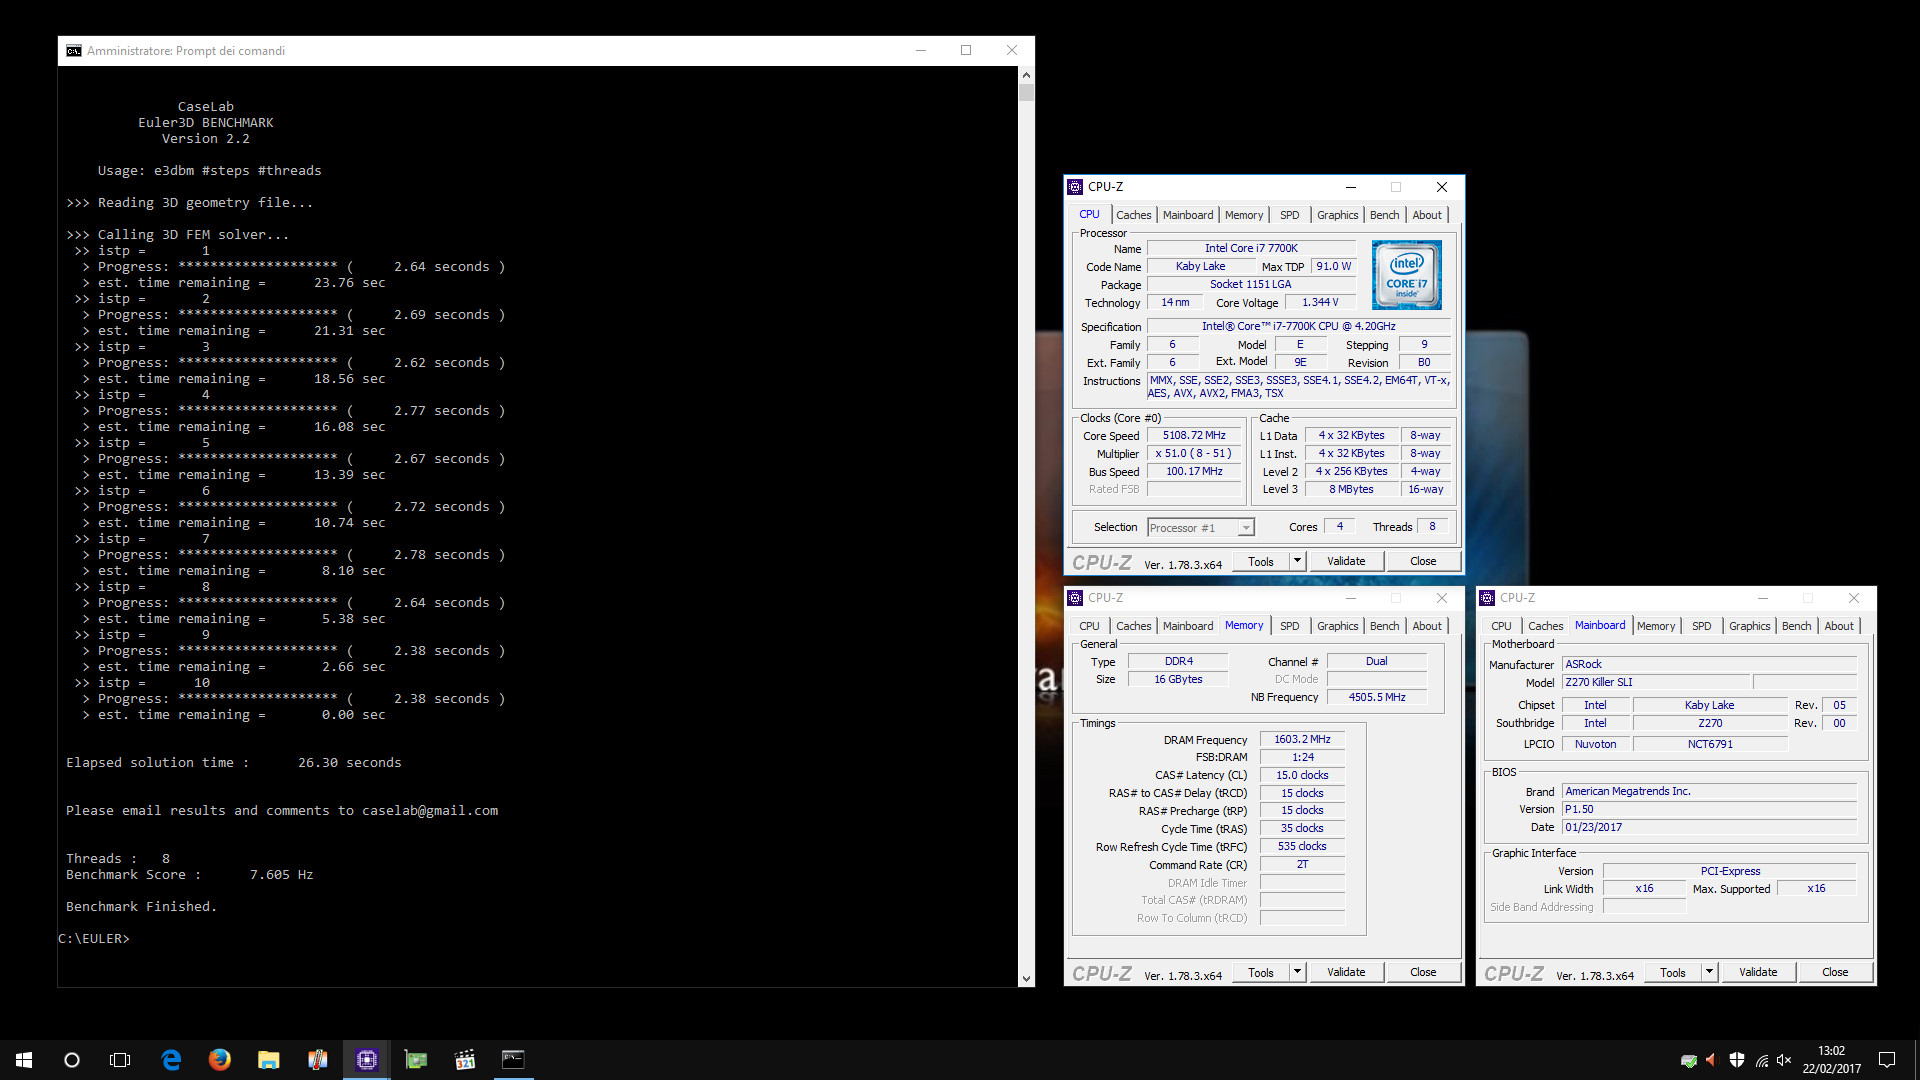Click Elapsed solution time 26.30 seconds text
Image resolution: width=1920 pixels, height=1080 pixels.
[x=234, y=763]
